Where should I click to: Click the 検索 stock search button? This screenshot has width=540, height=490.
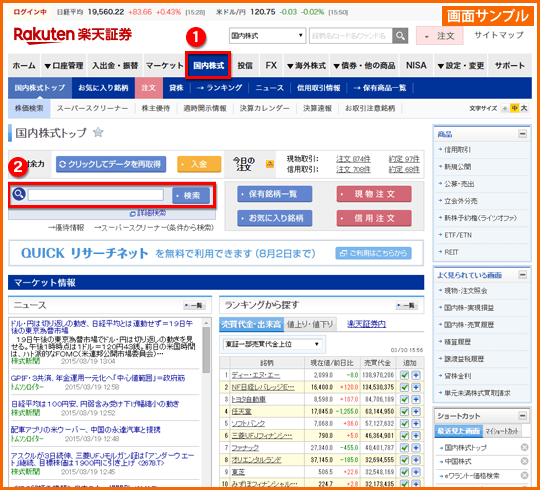pyautogui.click(x=191, y=195)
